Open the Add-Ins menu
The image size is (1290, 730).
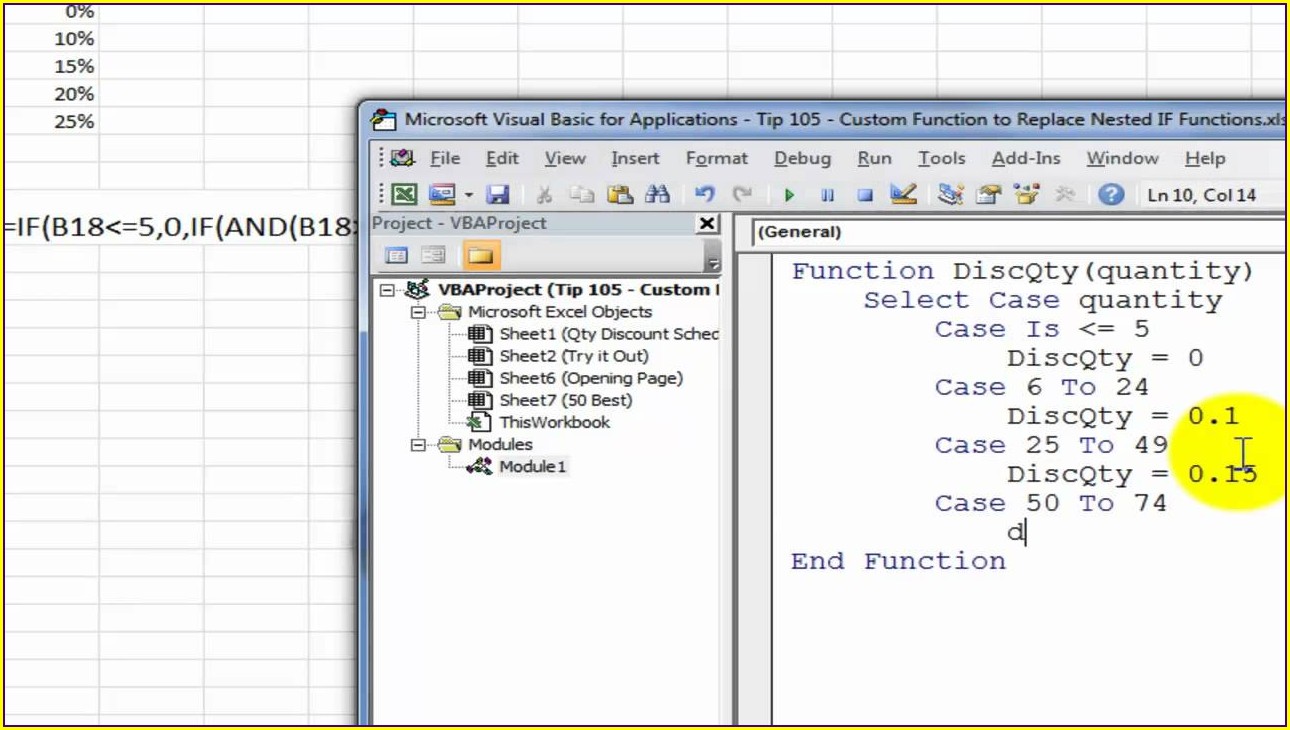(1026, 158)
